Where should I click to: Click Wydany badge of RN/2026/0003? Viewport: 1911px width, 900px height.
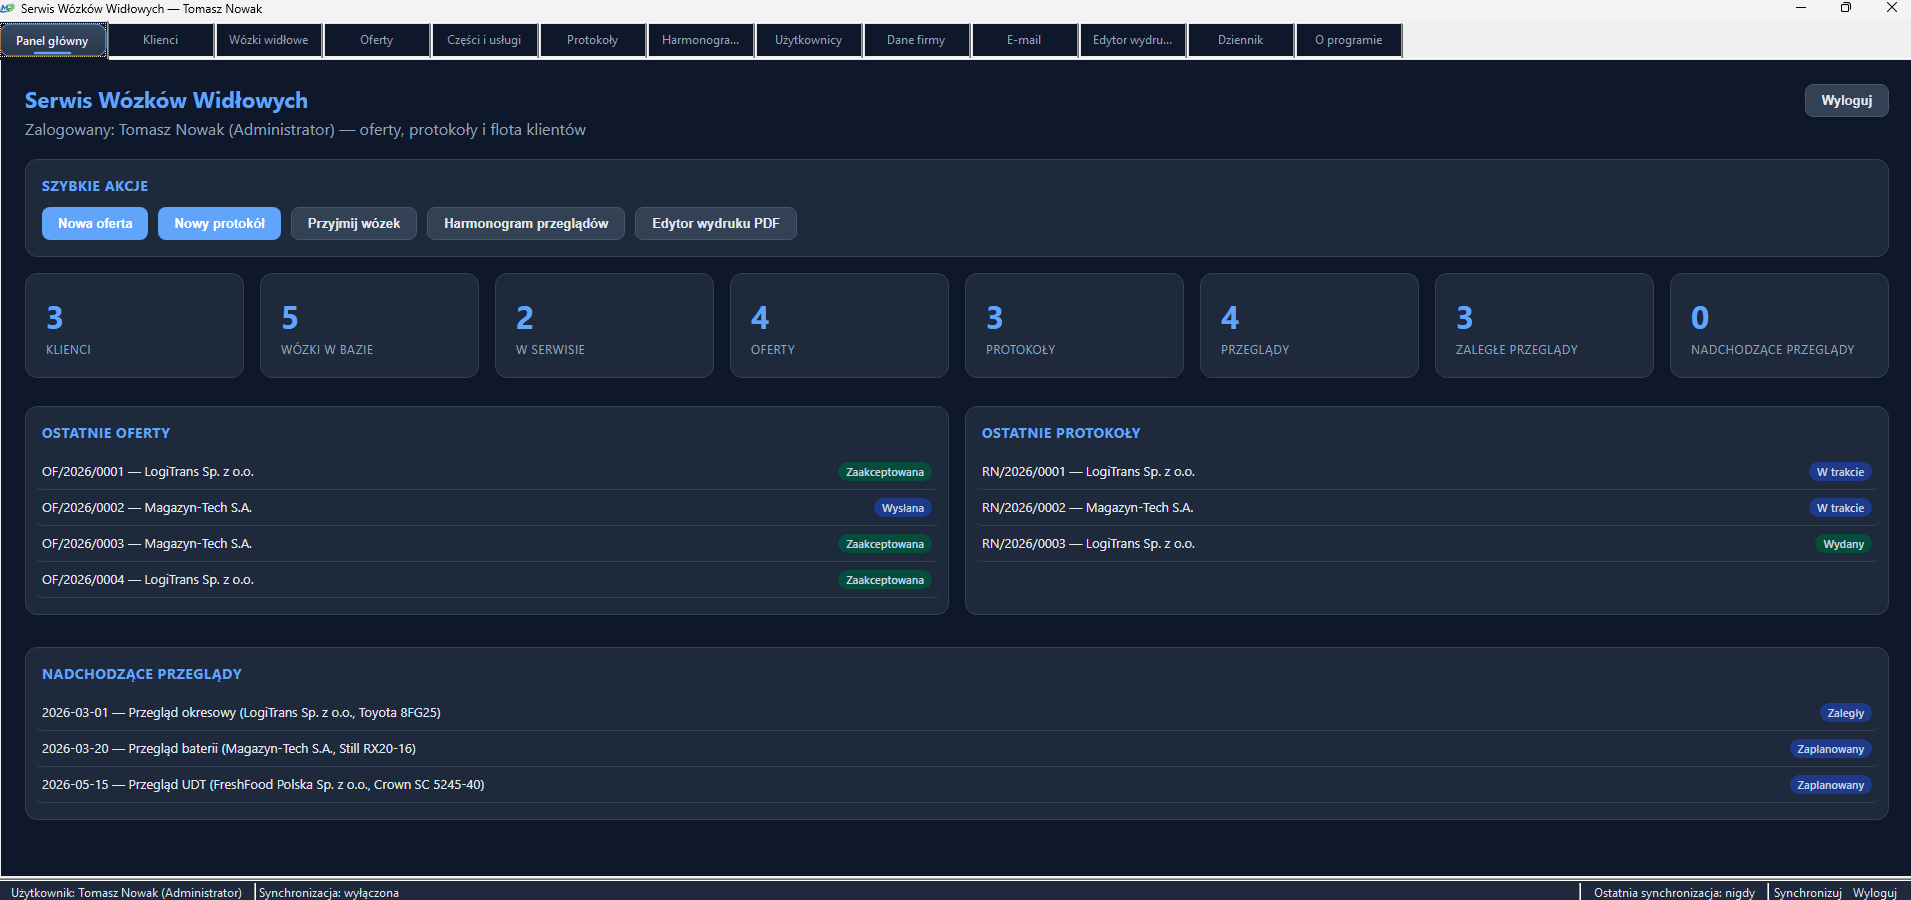pyautogui.click(x=1843, y=544)
